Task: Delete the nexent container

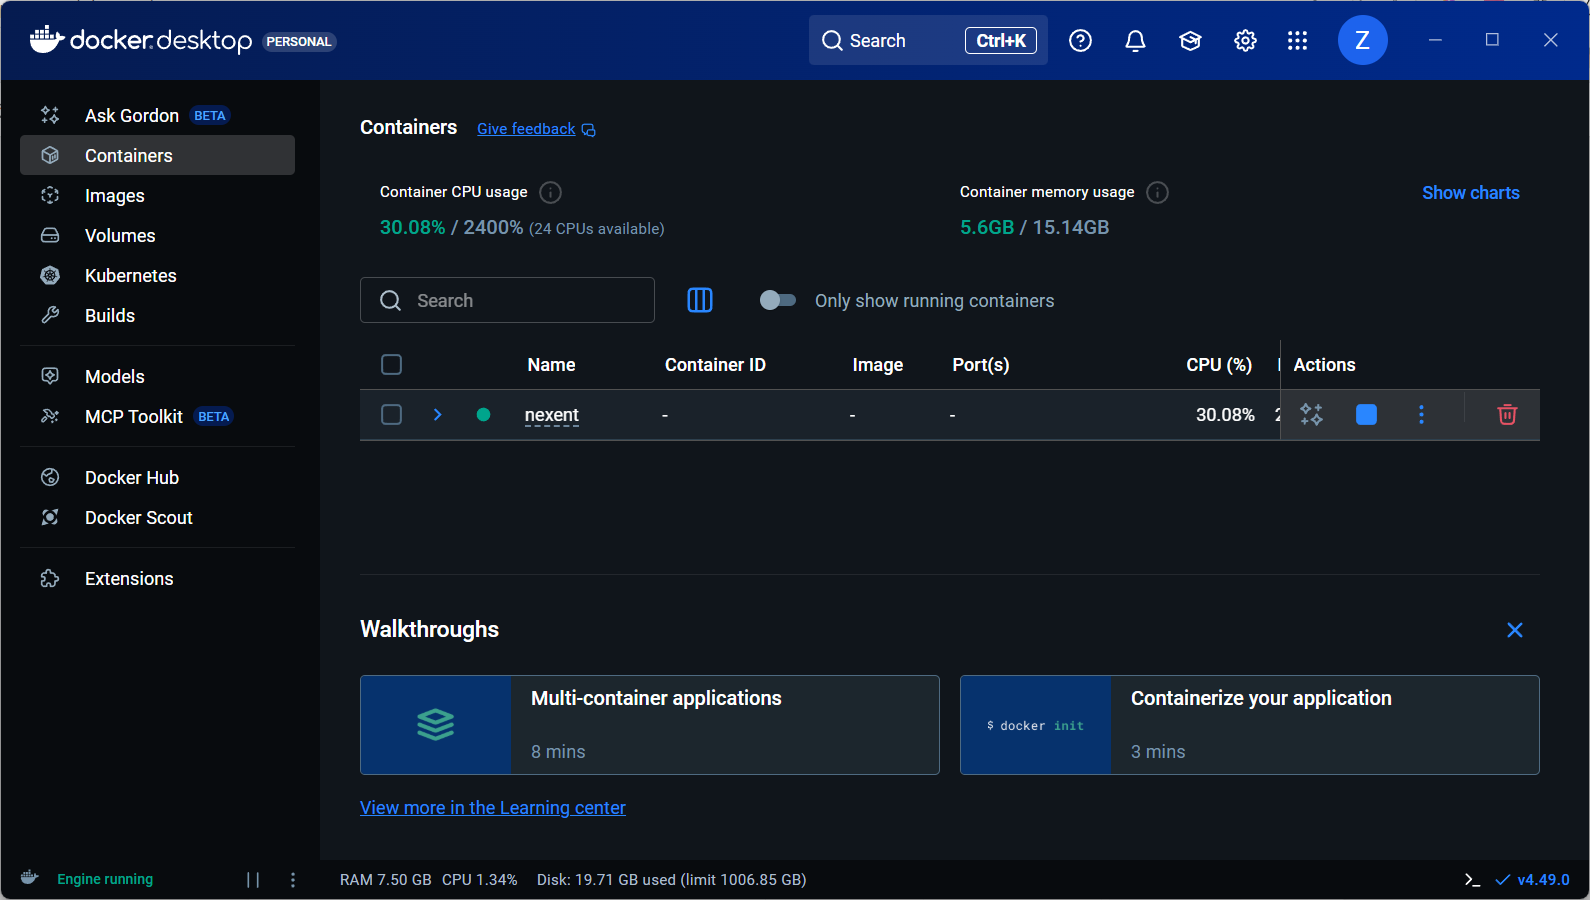Action: pos(1507,414)
